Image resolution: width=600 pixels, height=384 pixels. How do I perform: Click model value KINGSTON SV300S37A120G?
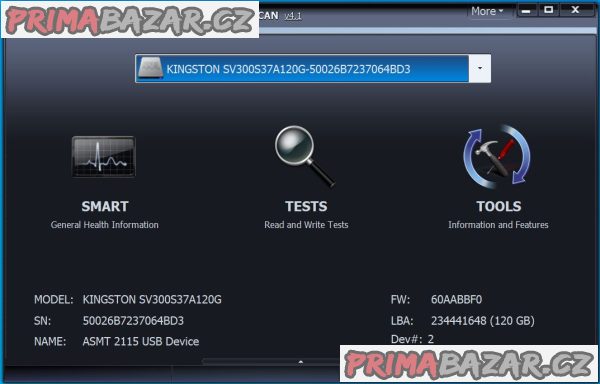tap(152, 299)
